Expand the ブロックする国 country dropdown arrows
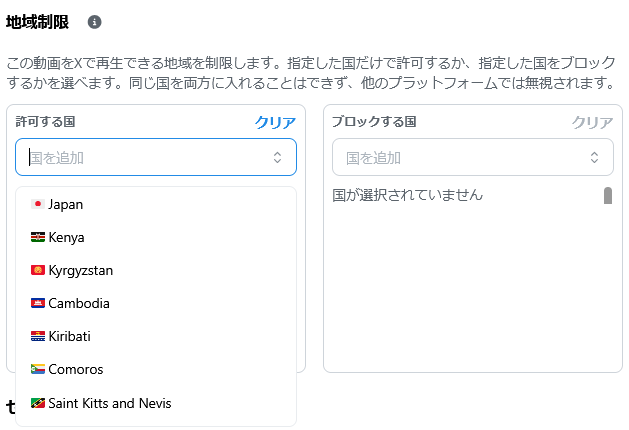Viewport: 629px width, 430px height. tap(594, 157)
